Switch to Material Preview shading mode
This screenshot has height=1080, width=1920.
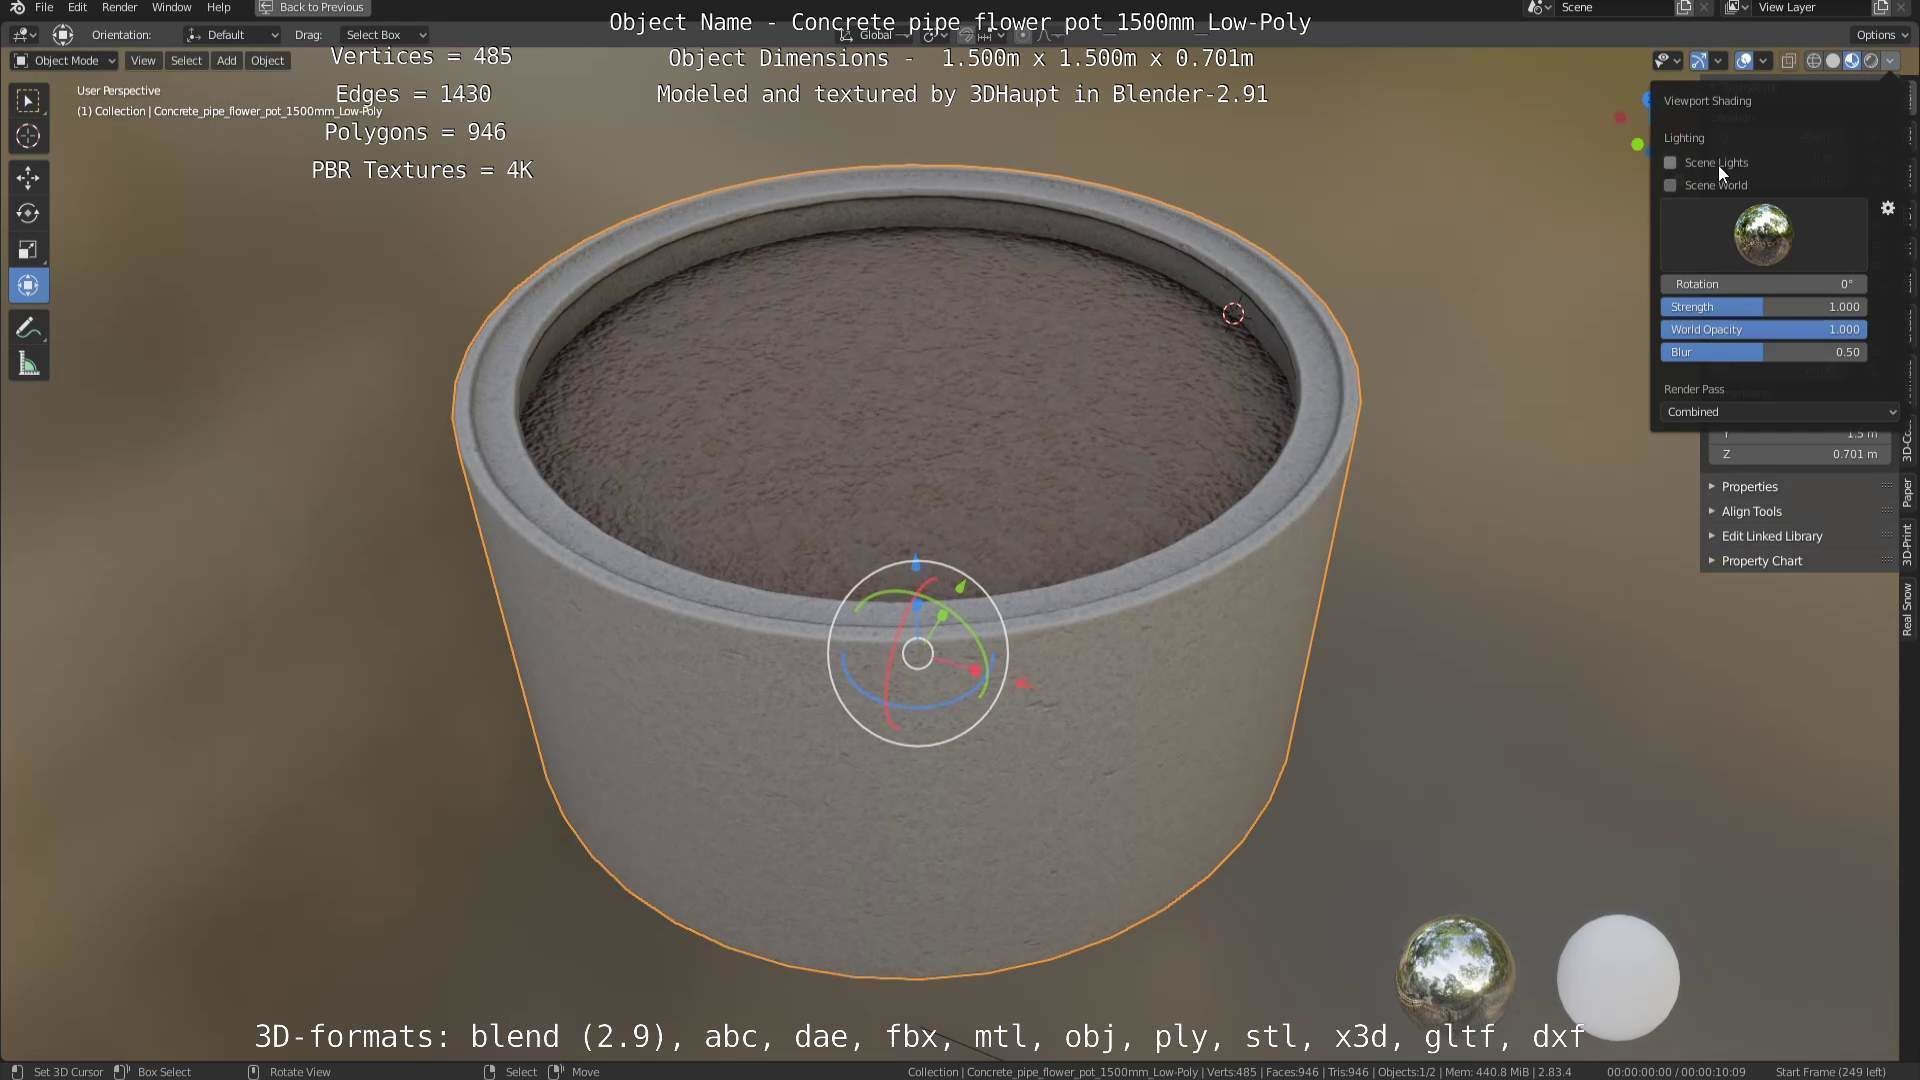pos(1852,61)
